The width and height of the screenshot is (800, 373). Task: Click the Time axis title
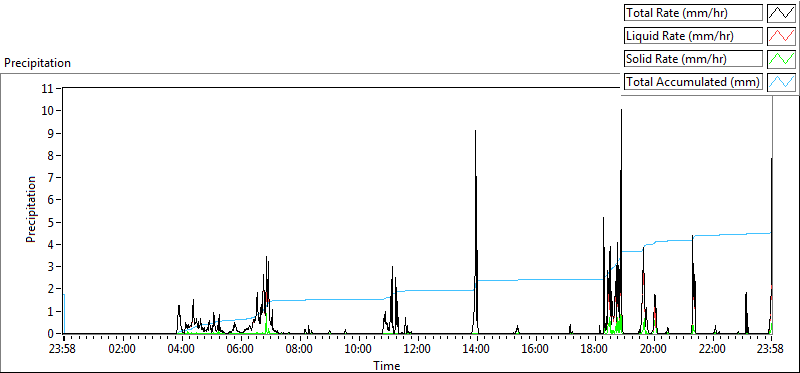pos(387,365)
